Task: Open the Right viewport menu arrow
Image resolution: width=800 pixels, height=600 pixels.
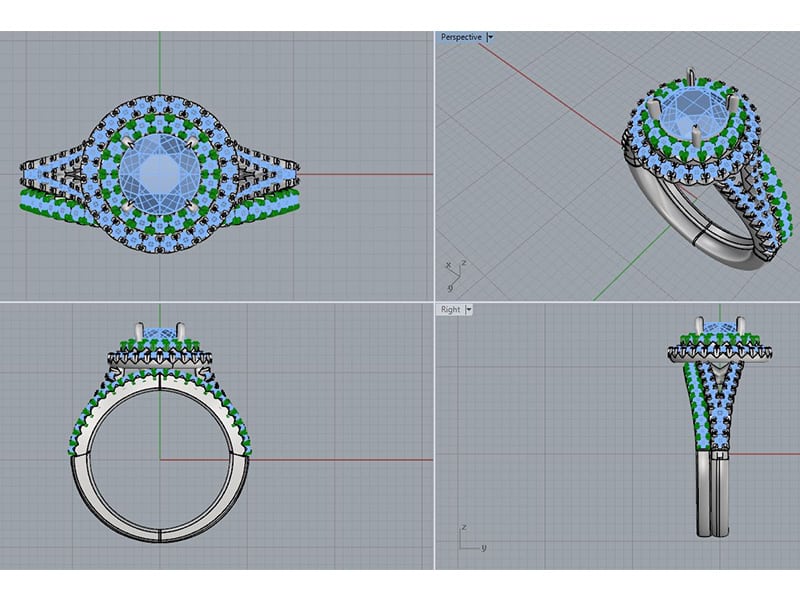Action: pyautogui.click(x=469, y=310)
